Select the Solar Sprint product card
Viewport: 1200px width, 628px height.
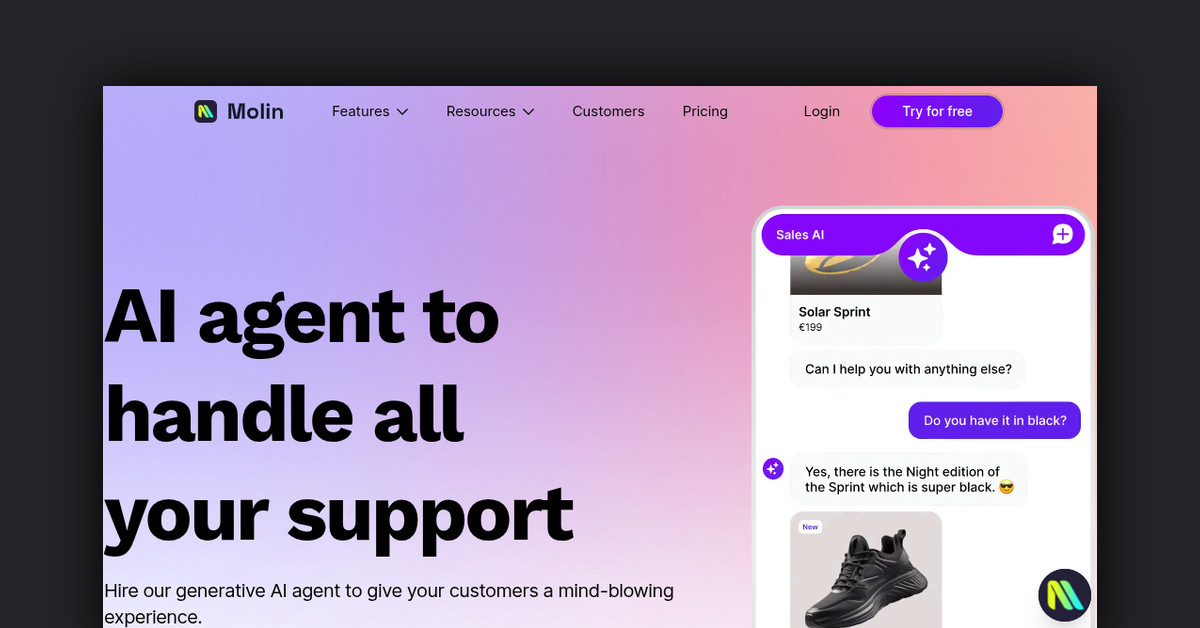tap(866, 299)
